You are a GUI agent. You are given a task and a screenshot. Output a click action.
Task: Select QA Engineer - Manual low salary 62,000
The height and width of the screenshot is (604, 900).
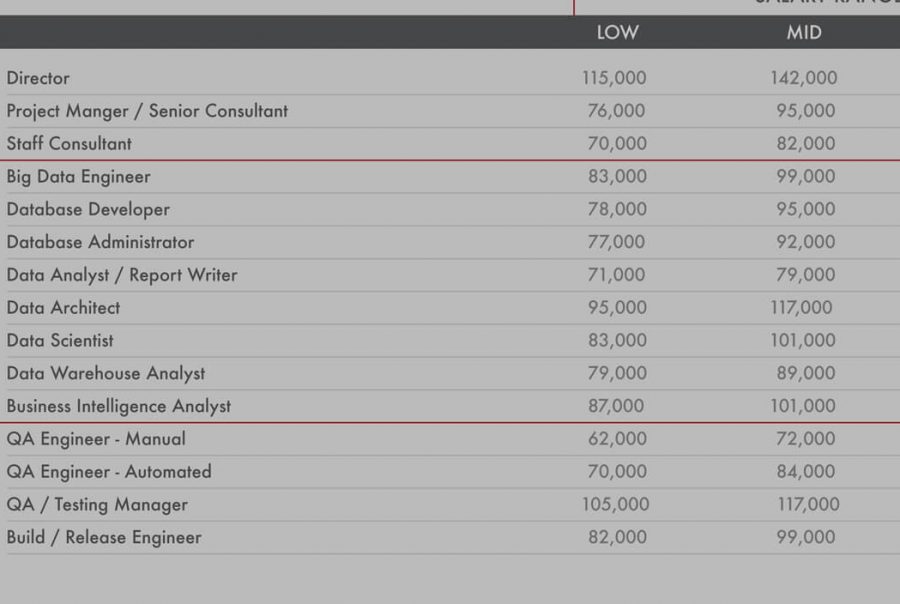[617, 439]
